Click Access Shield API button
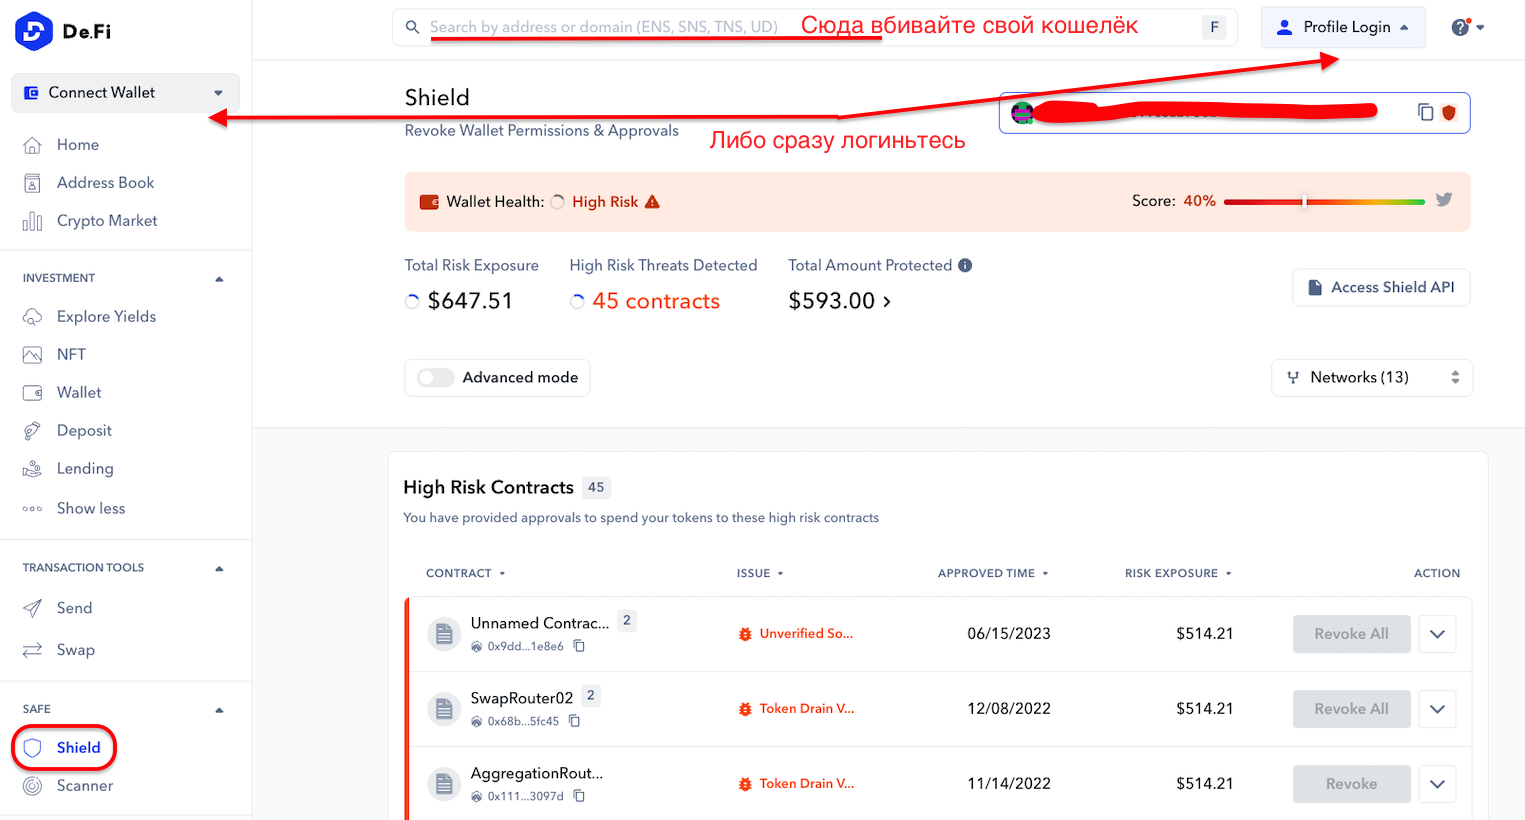1525x820 pixels. [1381, 288]
